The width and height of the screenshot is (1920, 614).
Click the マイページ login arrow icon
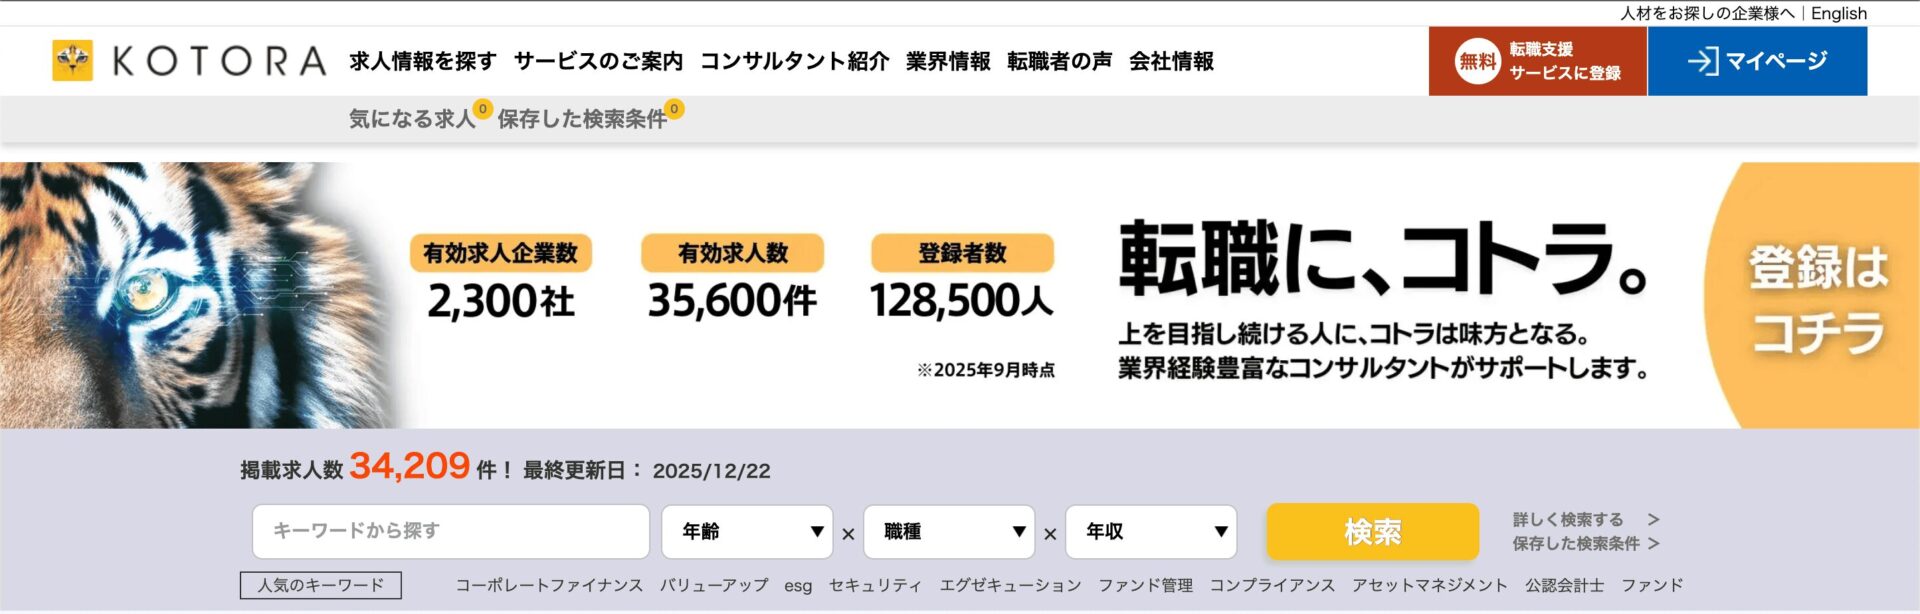click(x=1703, y=61)
